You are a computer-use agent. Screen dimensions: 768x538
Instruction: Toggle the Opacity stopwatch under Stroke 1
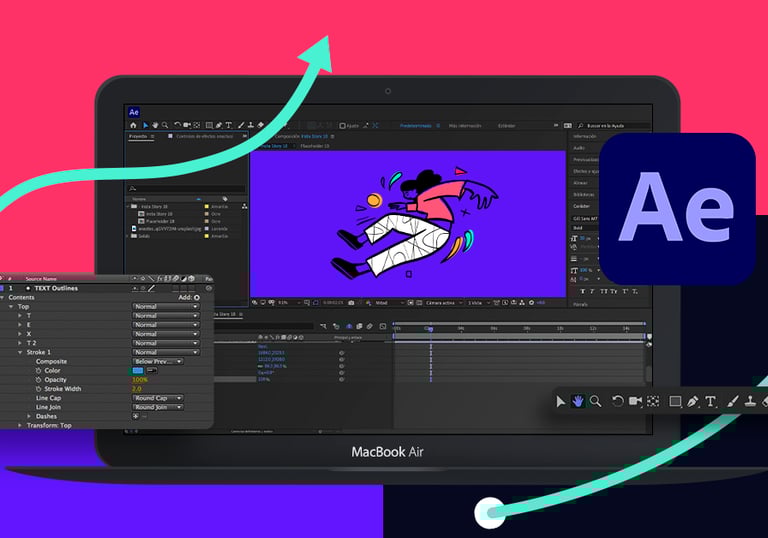pyautogui.click(x=38, y=380)
